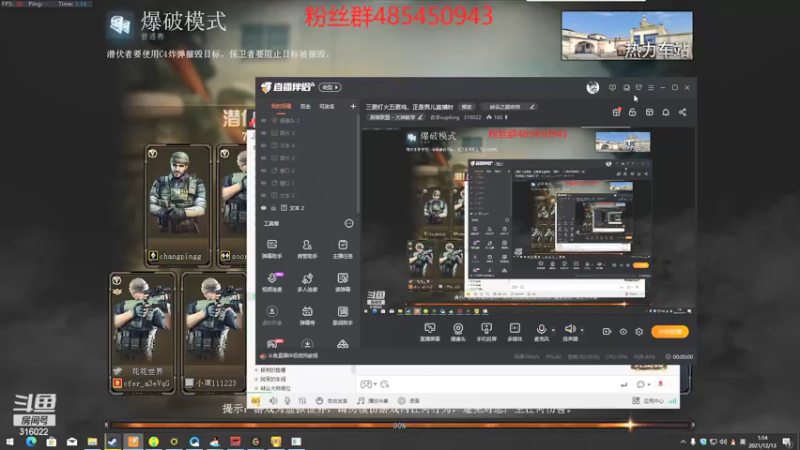Select 文本 2 source row

pos(308,208)
